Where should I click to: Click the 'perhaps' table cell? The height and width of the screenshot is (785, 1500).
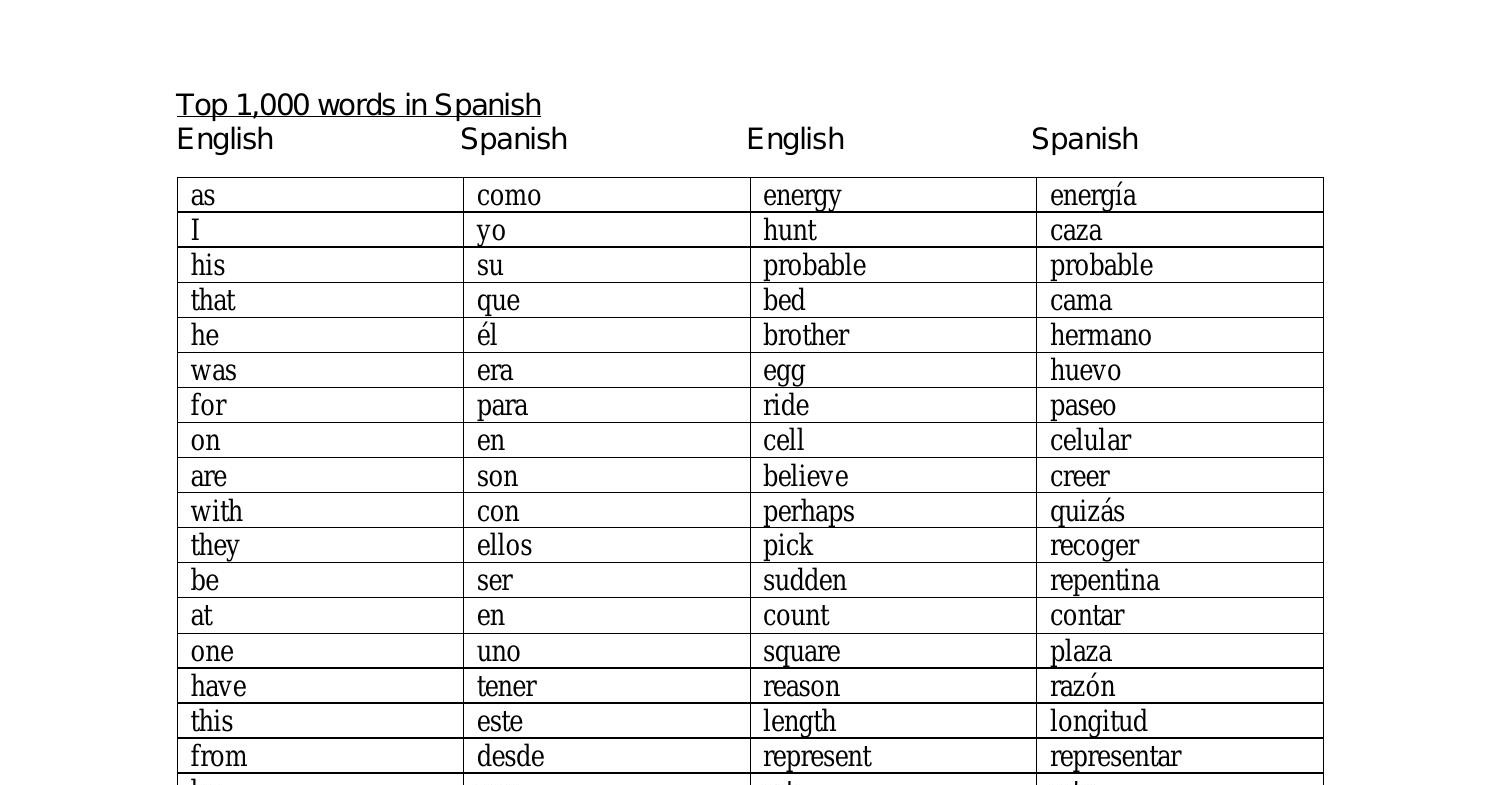pyautogui.click(x=809, y=512)
